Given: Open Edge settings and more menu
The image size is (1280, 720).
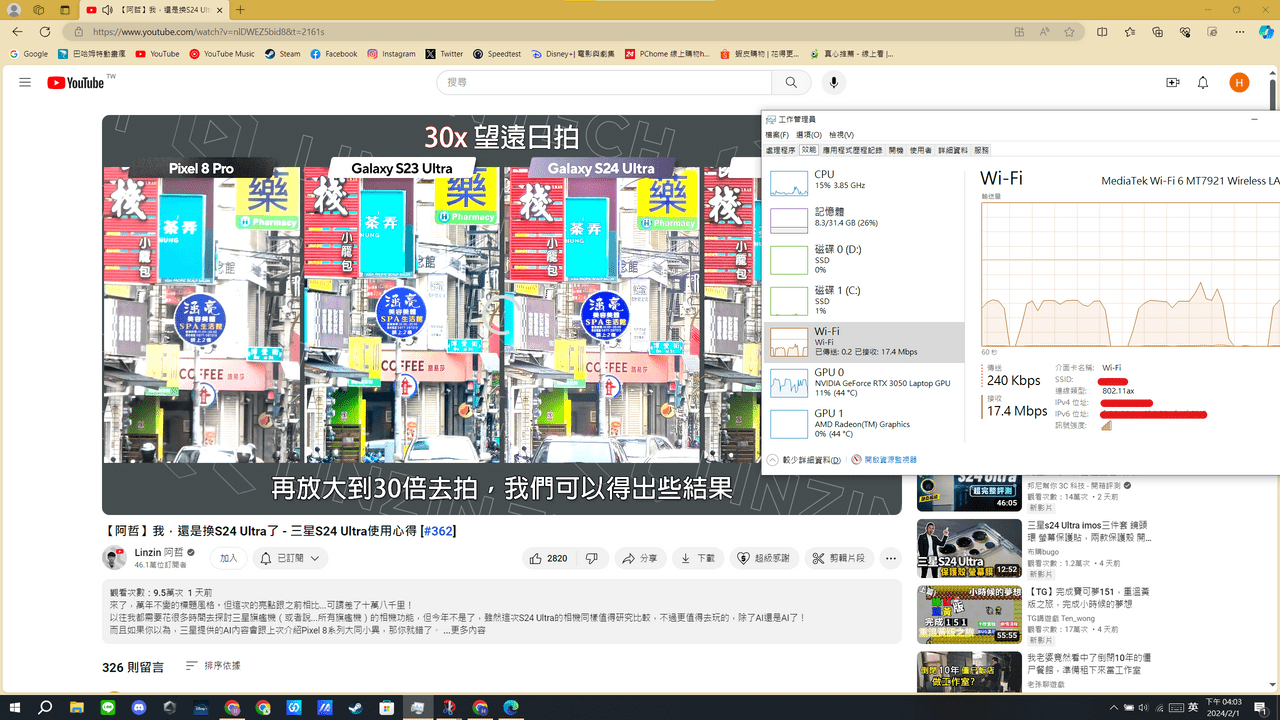Looking at the screenshot, I should pos(1239,32).
